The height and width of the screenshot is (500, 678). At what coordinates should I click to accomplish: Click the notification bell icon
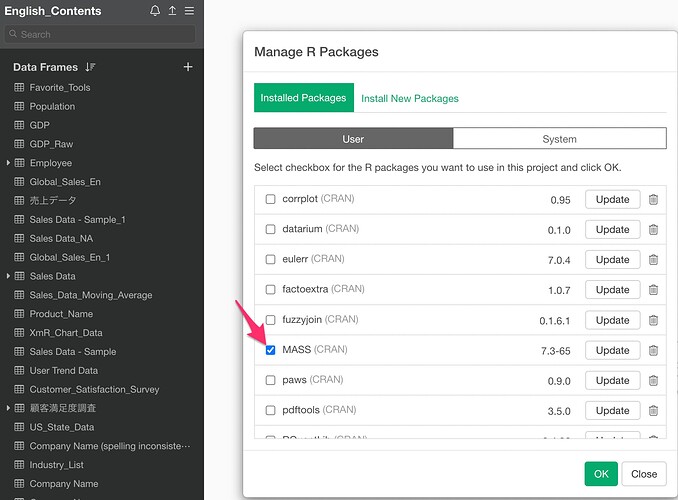click(x=155, y=11)
